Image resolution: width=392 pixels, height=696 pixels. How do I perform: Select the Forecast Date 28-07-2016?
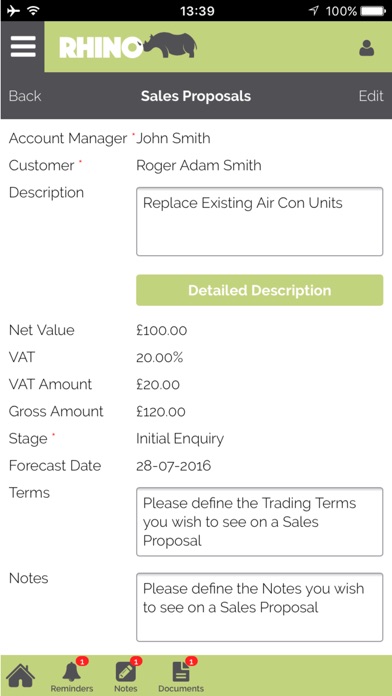[174, 466]
